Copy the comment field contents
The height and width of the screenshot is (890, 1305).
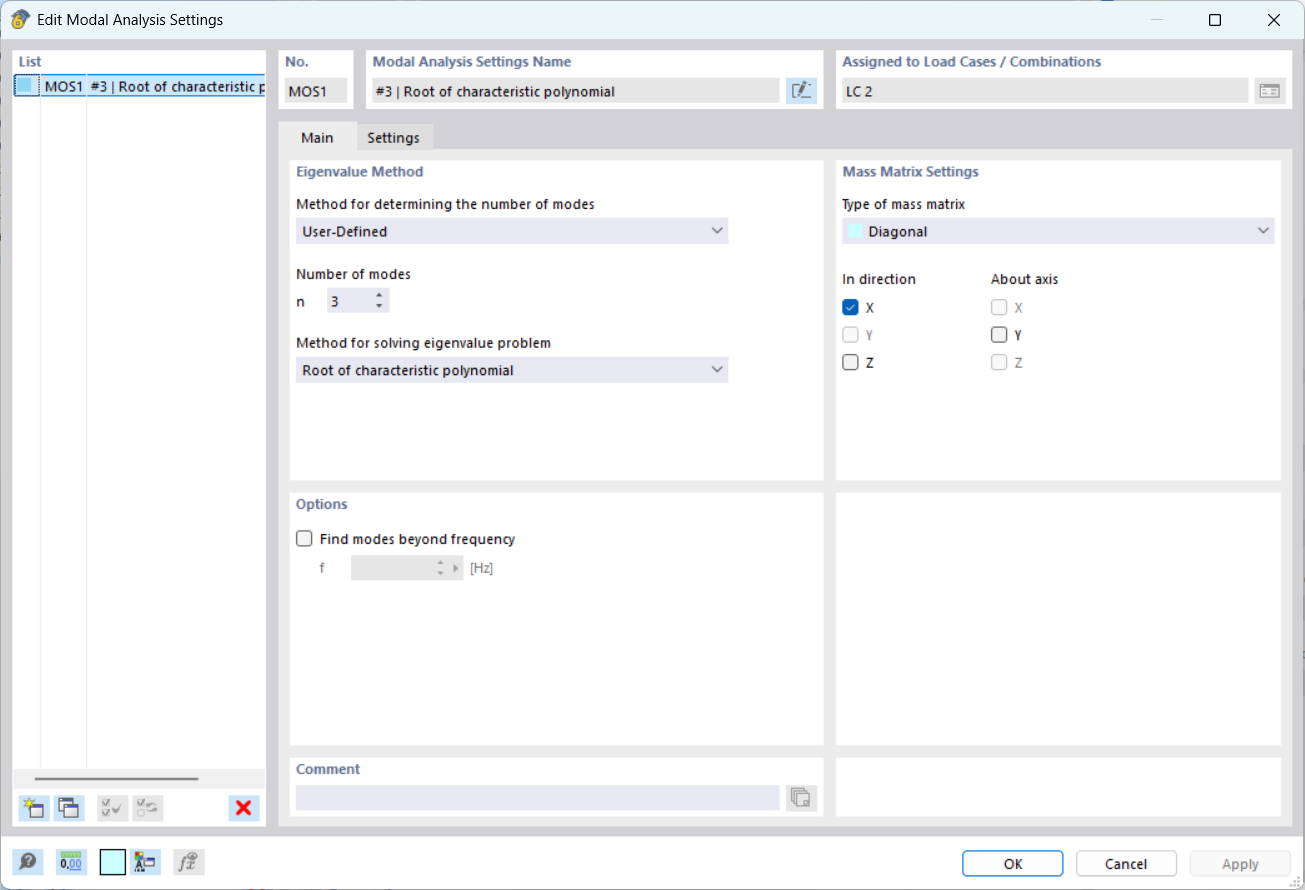[800, 797]
